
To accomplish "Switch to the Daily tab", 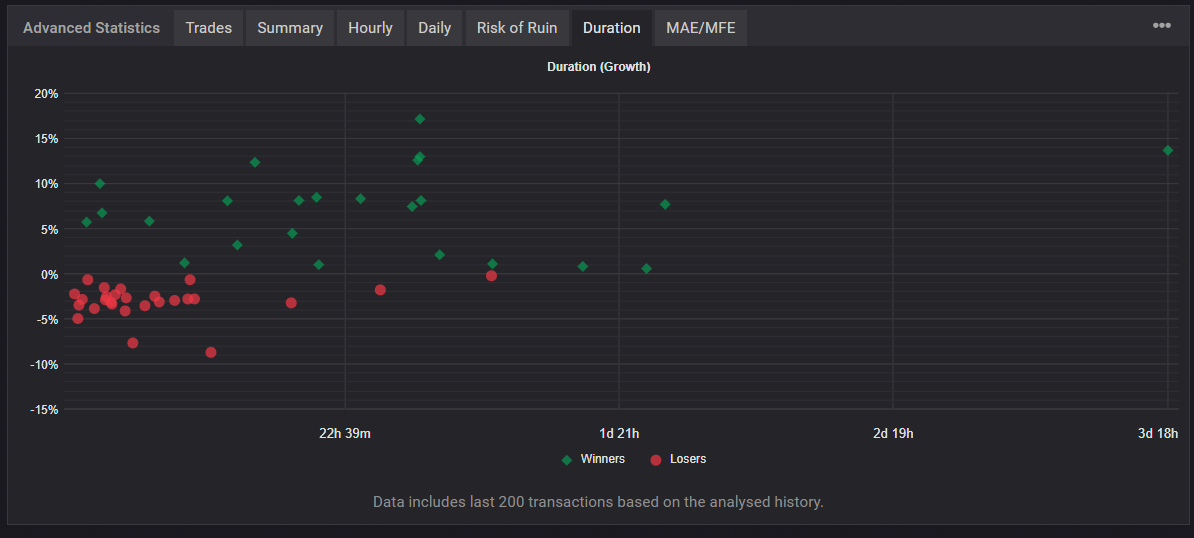I will 434,28.
